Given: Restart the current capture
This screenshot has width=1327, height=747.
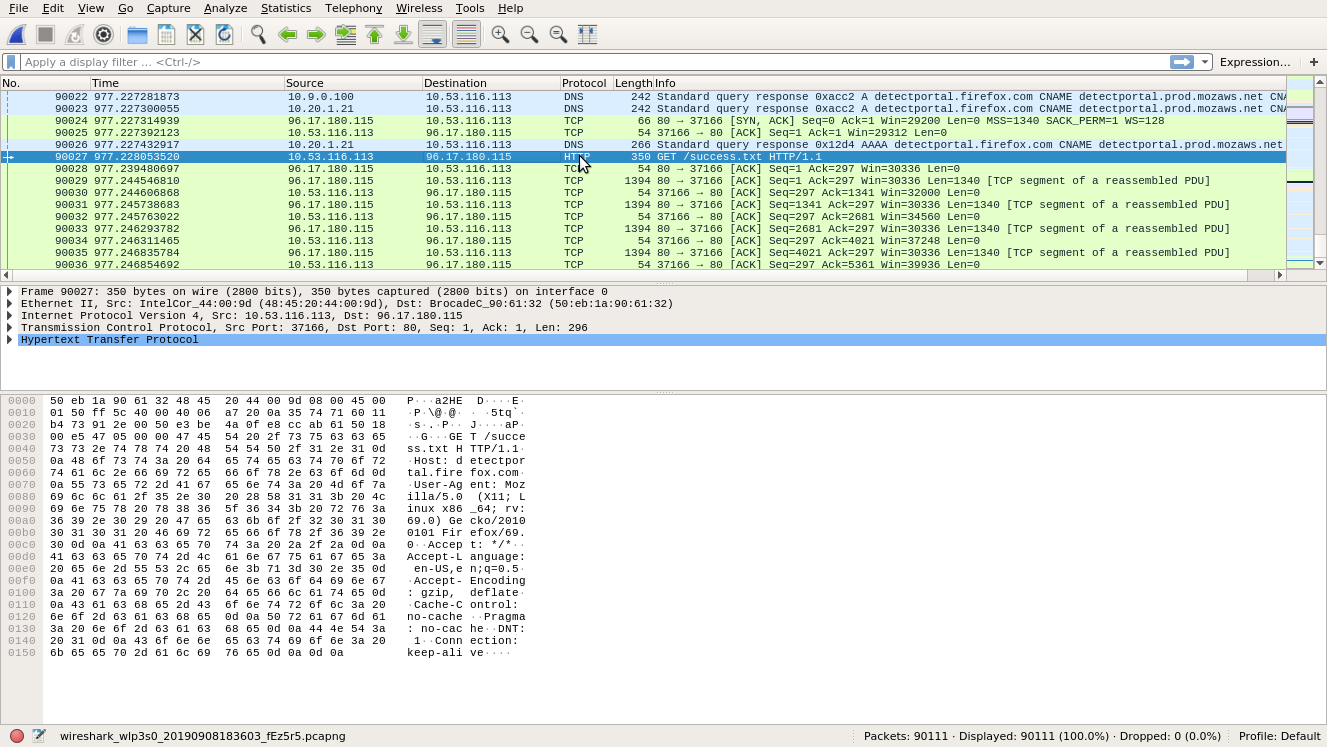Looking at the screenshot, I should (x=74, y=35).
